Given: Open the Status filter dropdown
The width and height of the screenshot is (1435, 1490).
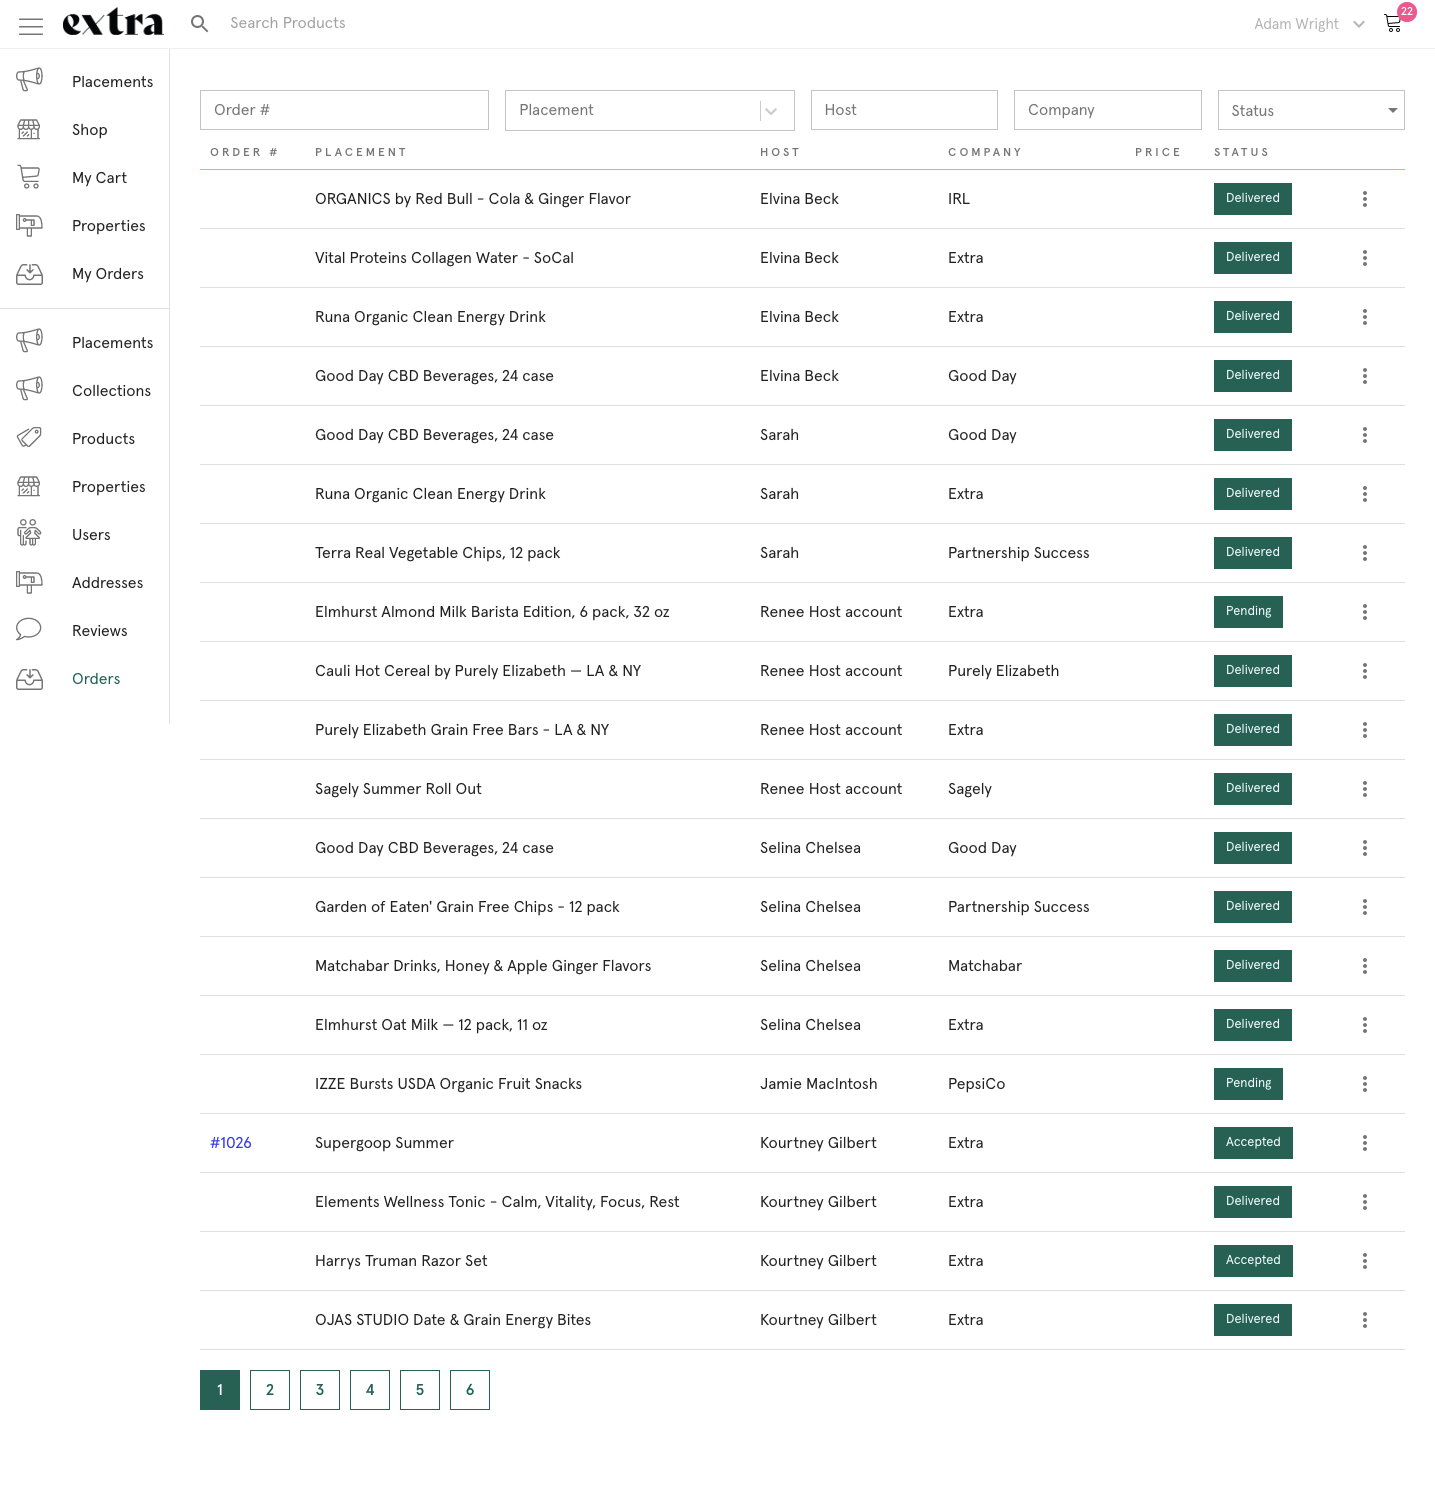Looking at the screenshot, I should [x=1311, y=110].
